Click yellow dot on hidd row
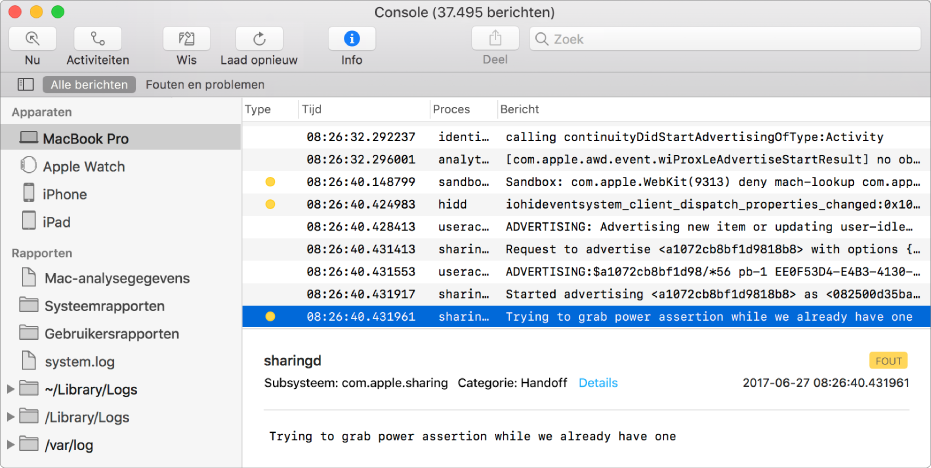931x468 pixels. click(x=270, y=204)
